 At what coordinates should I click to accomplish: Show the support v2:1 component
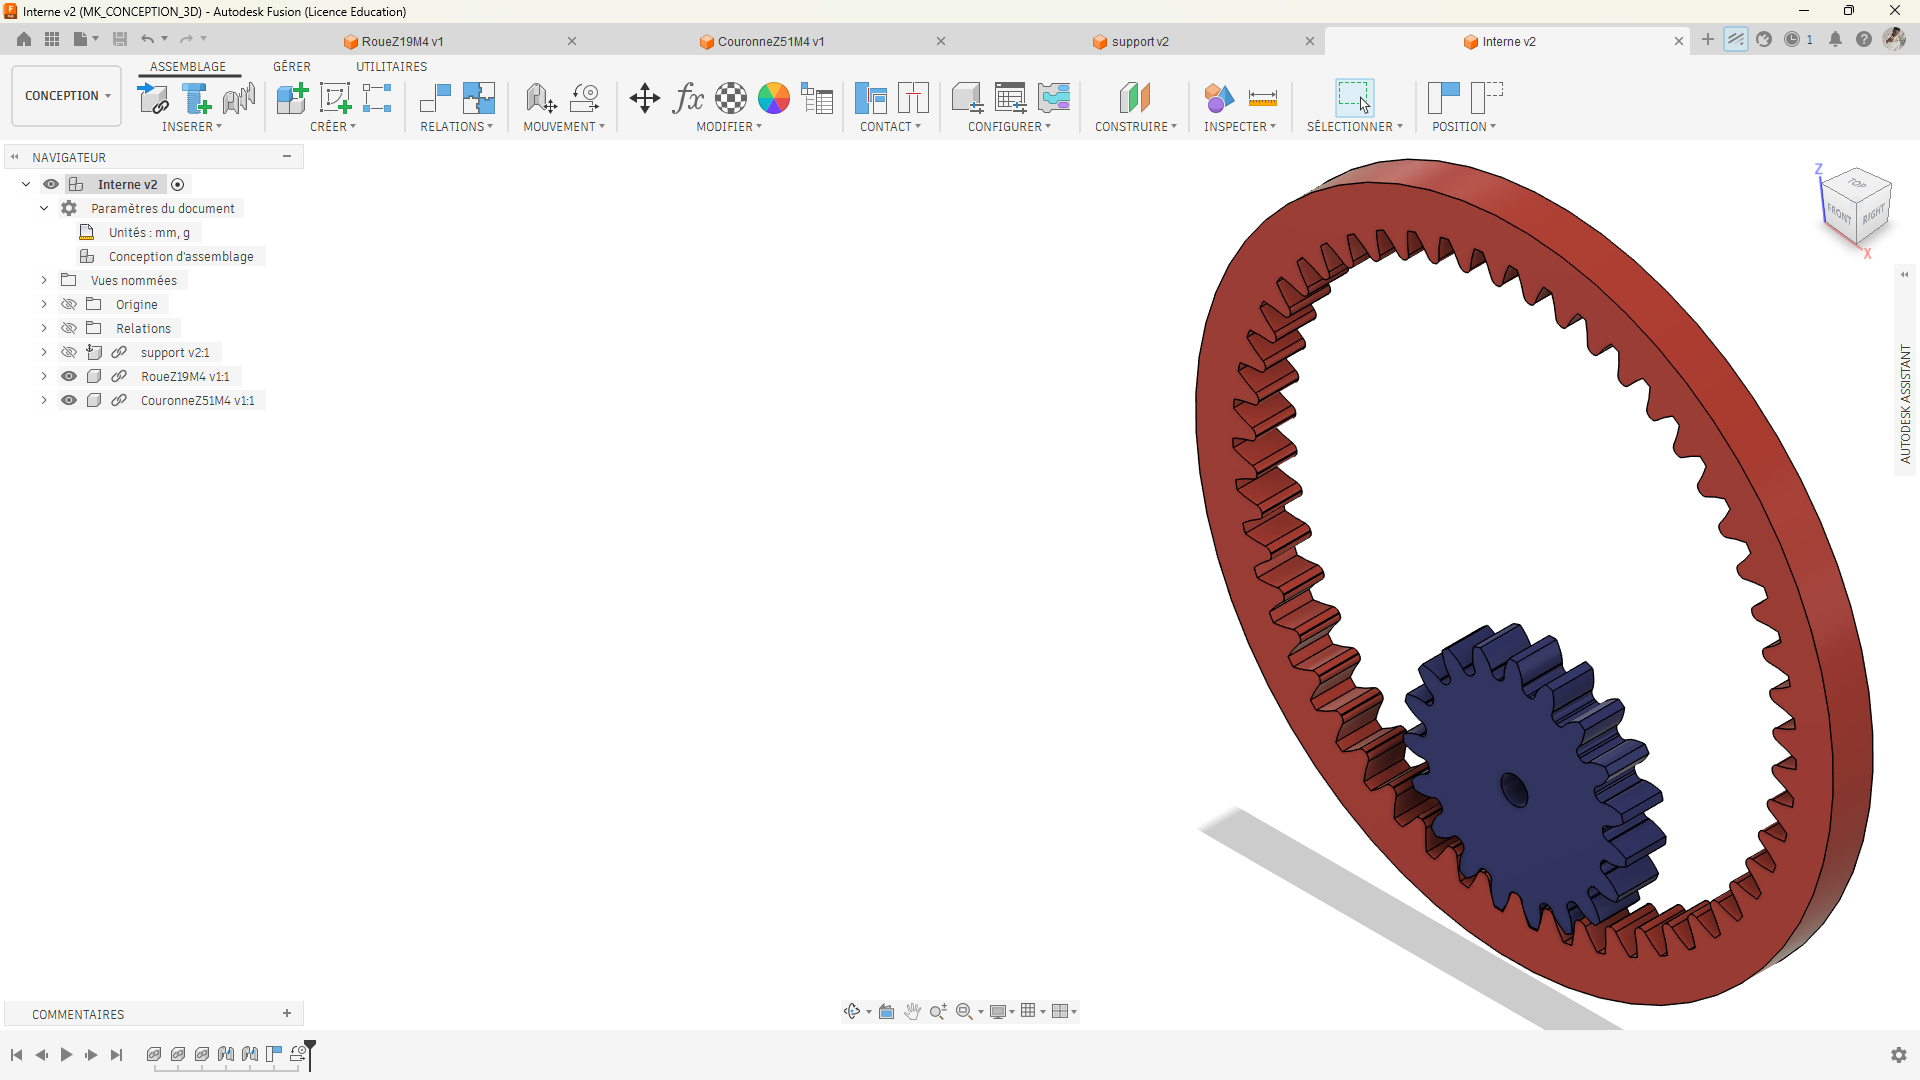click(x=69, y=352)
